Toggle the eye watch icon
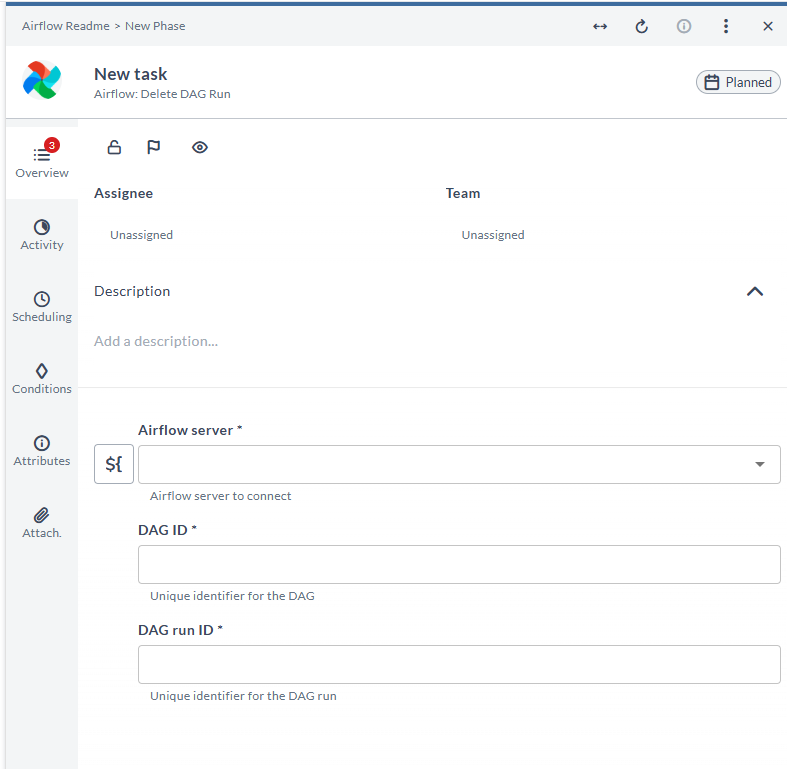Screen dimensions: 787x769 (200, 148)
